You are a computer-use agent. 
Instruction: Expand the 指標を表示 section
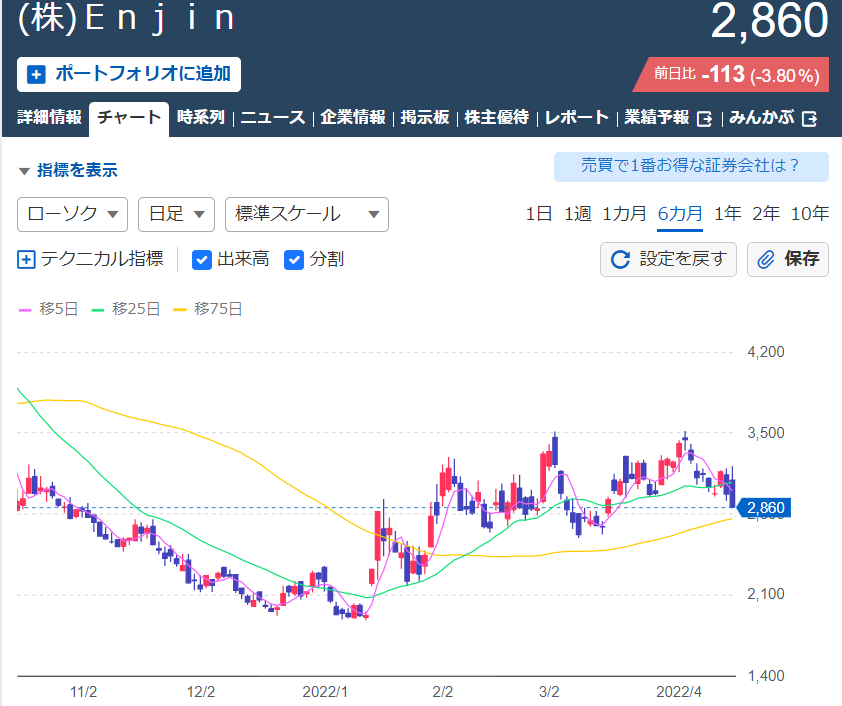click(x=68, y=170)
